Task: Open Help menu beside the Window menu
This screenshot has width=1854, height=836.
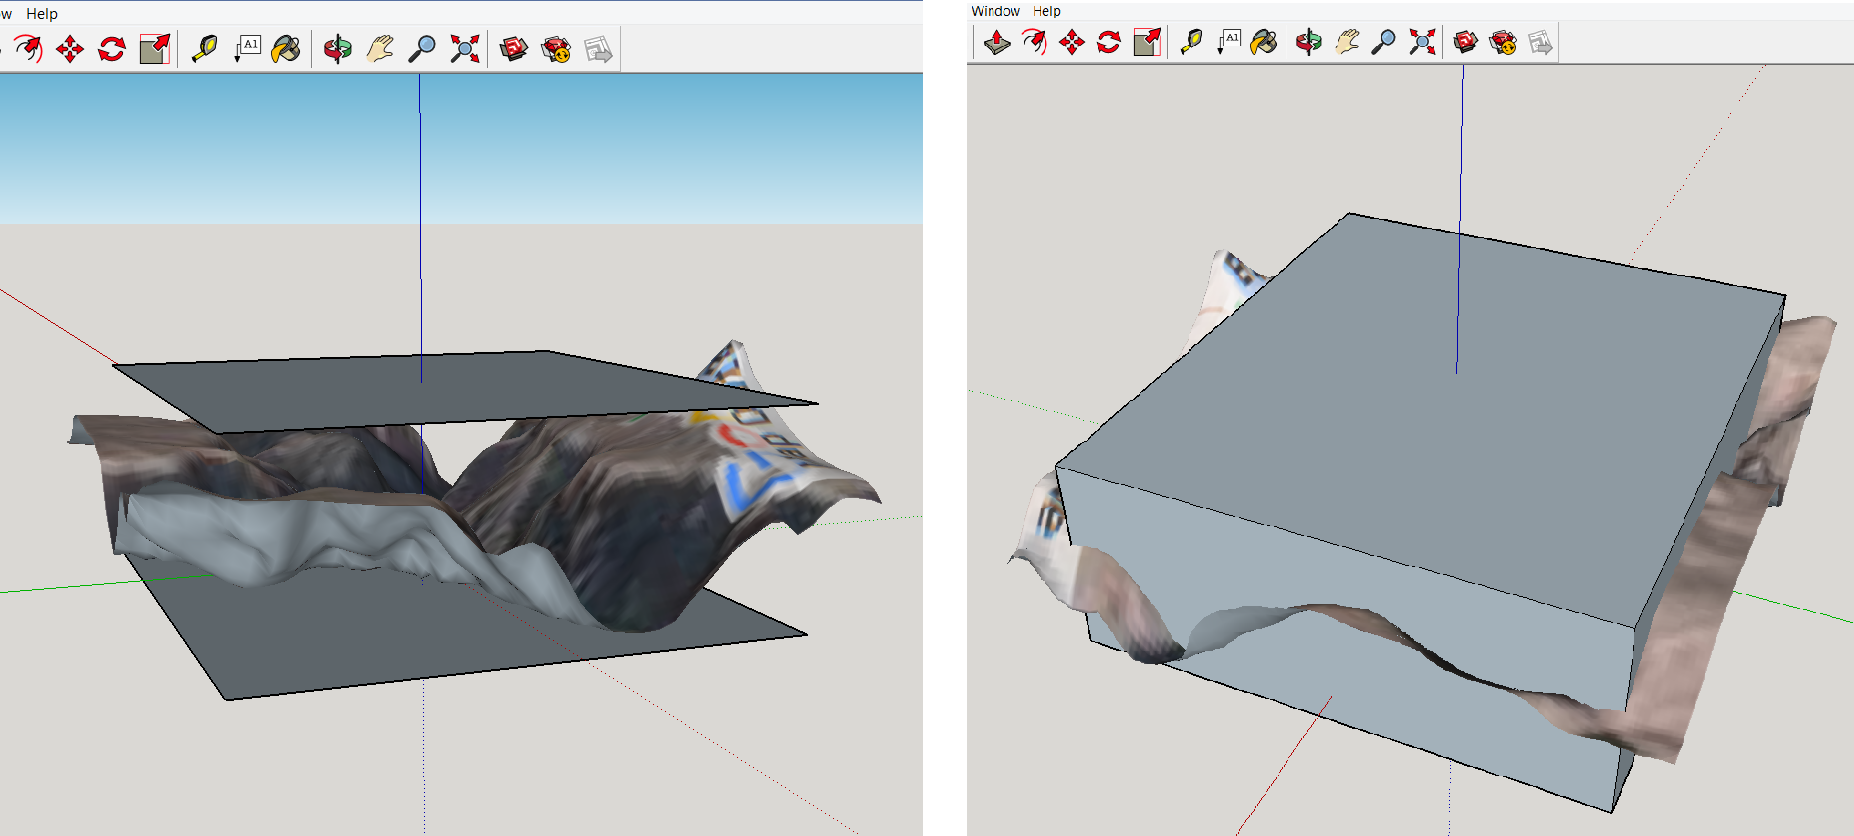Action: pos(1046,11)
